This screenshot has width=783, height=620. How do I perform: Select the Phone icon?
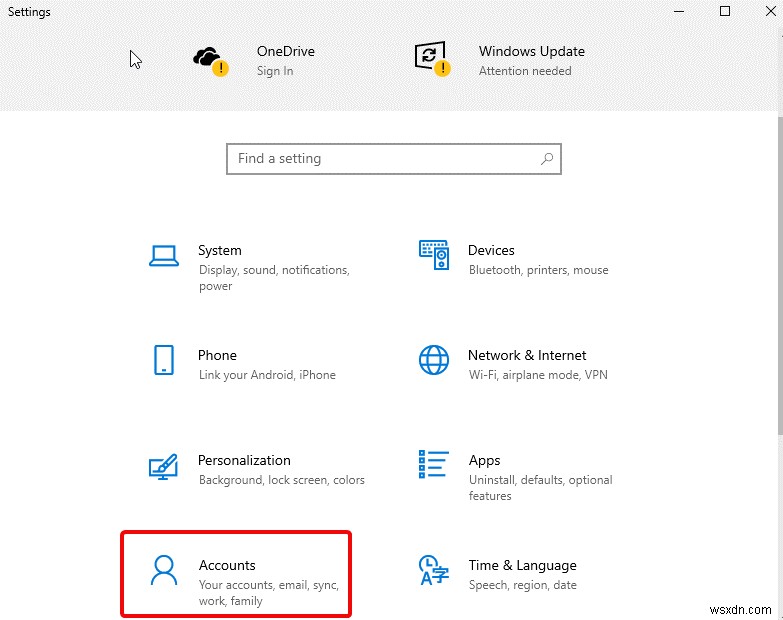pos(164,360)
